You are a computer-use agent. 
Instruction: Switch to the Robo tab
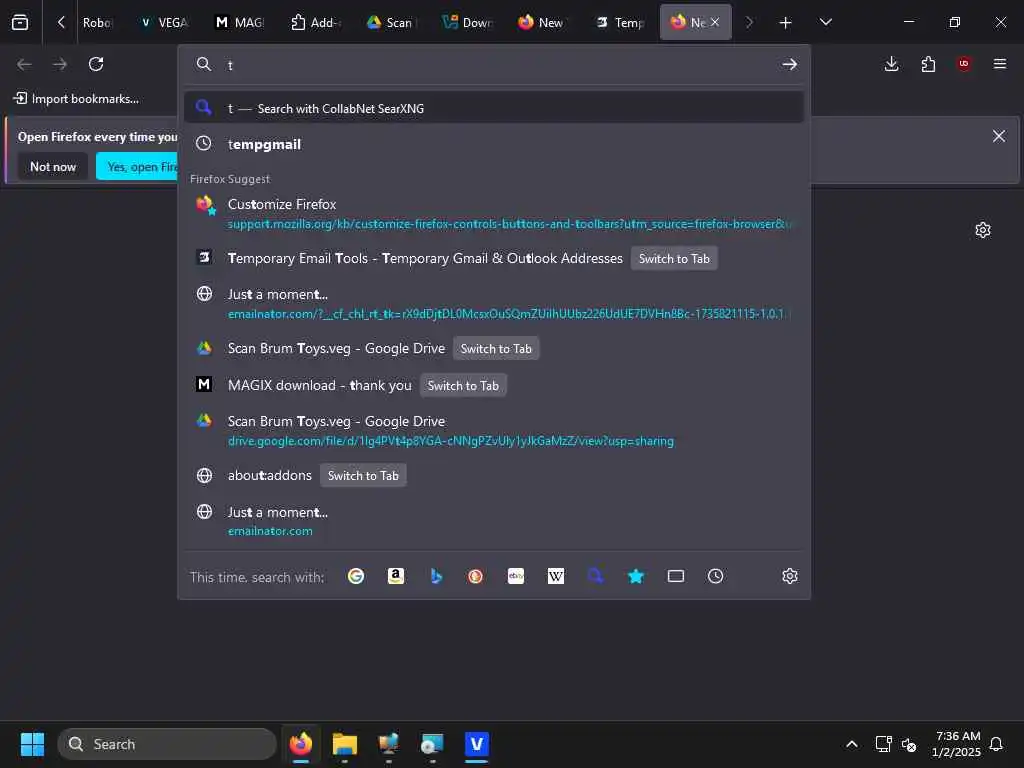pyautogui.click(x=97, y=22)
